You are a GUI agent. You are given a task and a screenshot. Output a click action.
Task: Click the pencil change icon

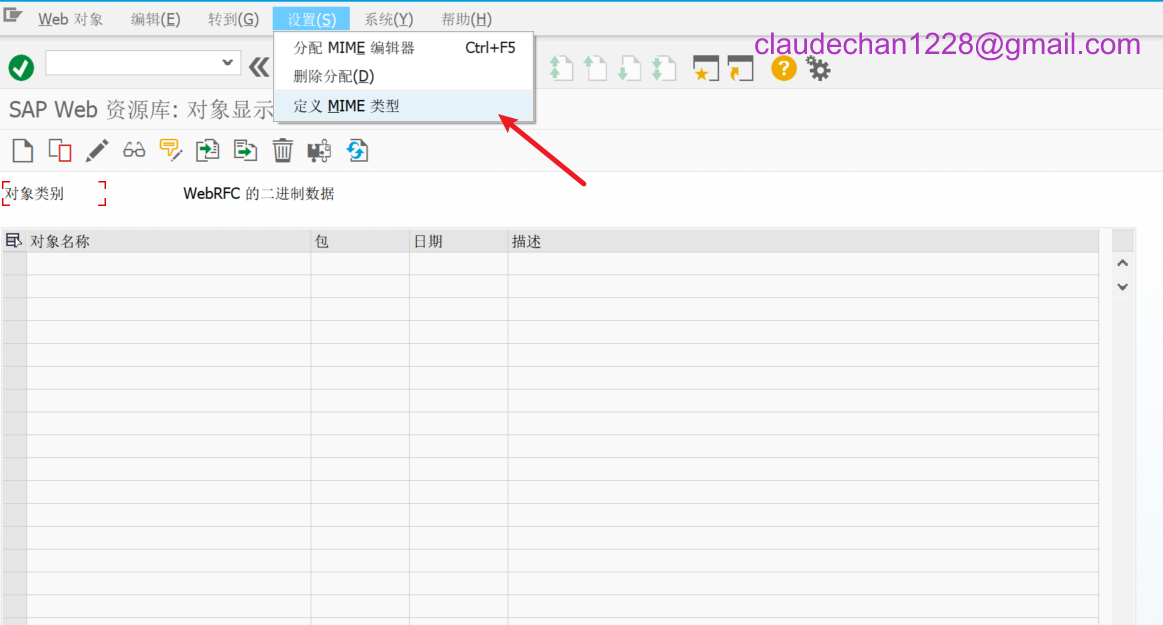97,150
